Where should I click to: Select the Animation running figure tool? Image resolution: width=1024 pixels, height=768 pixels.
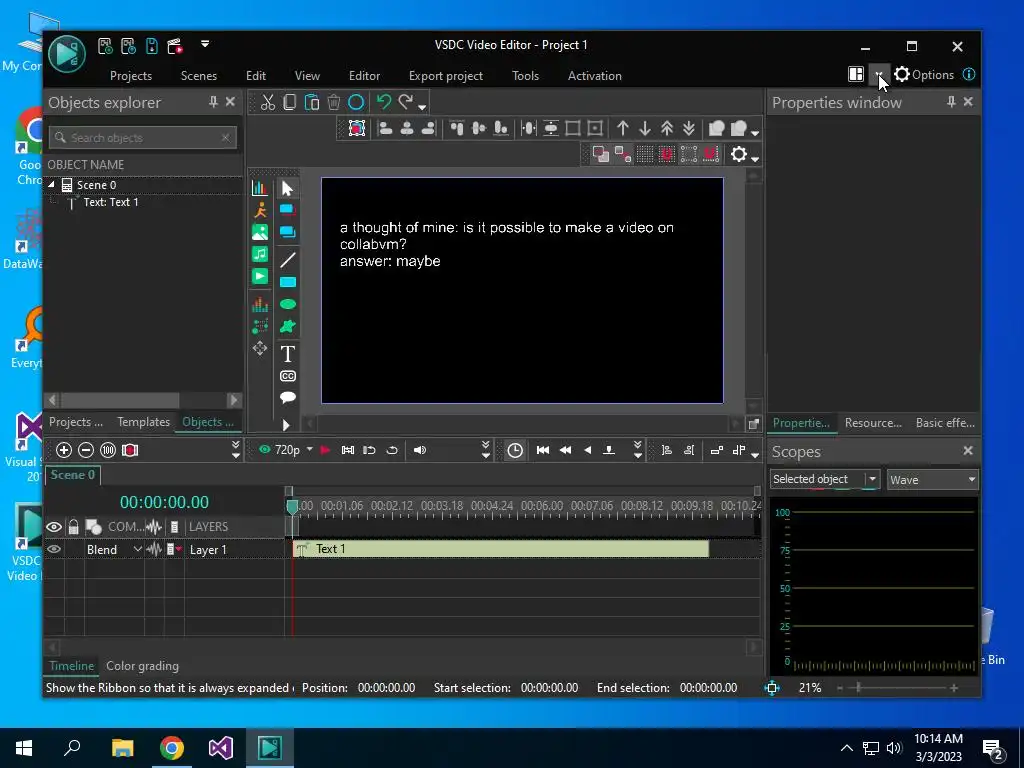pos(260,210)
